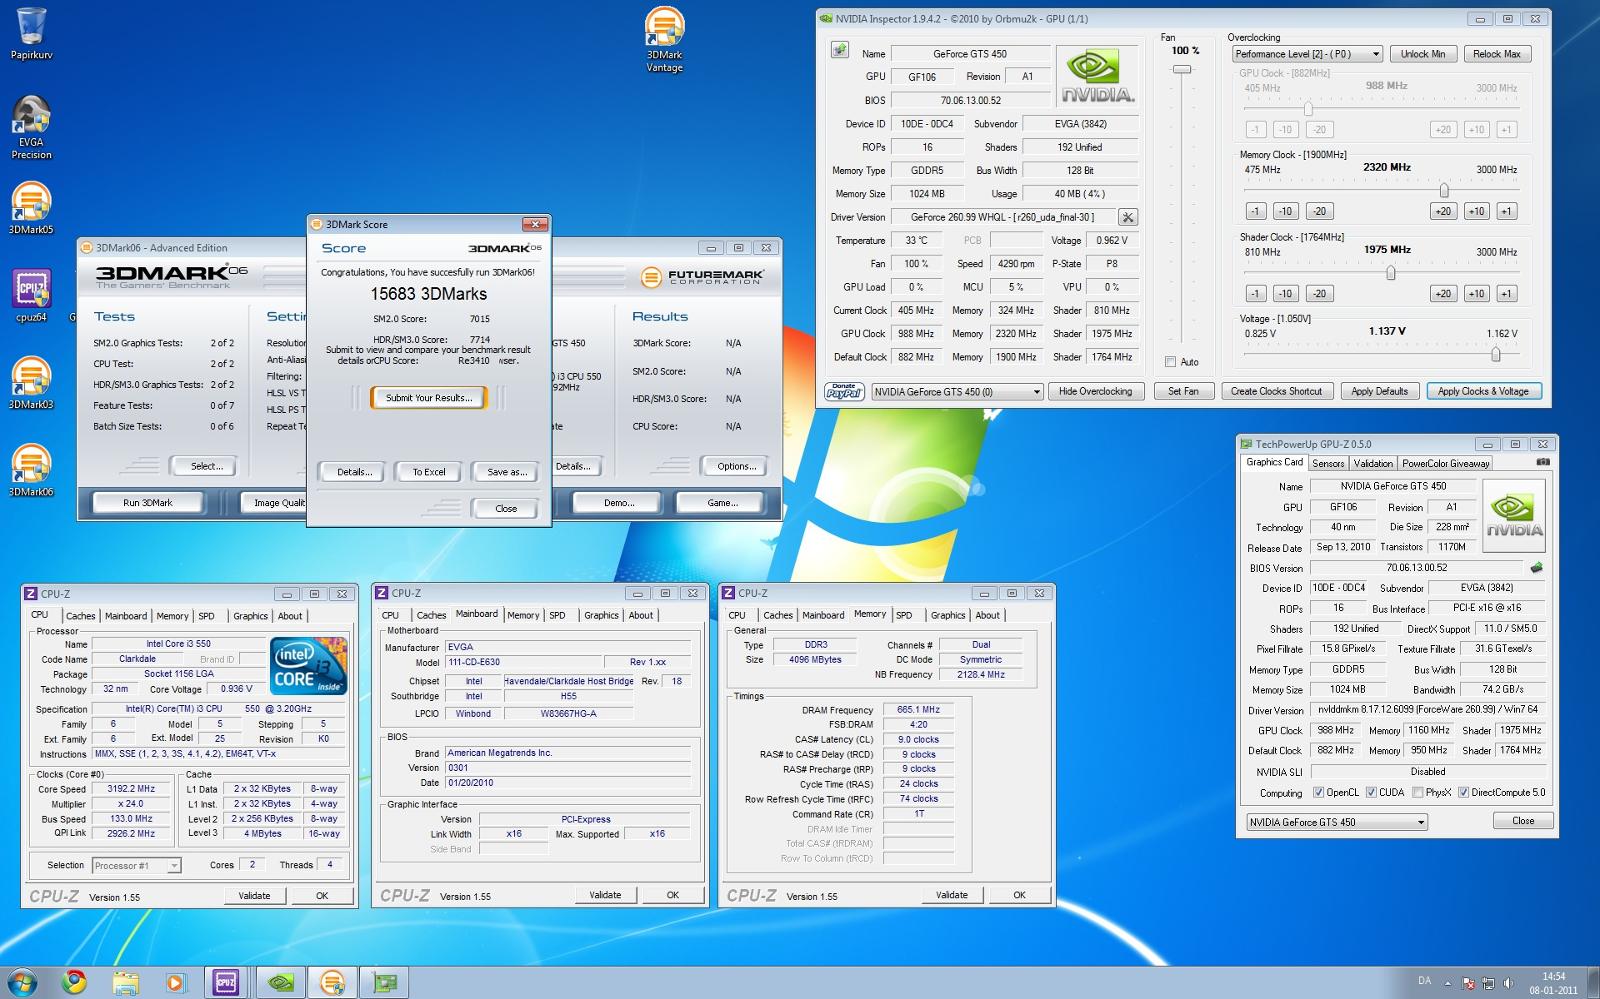This screenshot has width=1600, height=999.
Task: Switch to CPU-Z taskbar button
Action: coord(227,982)
